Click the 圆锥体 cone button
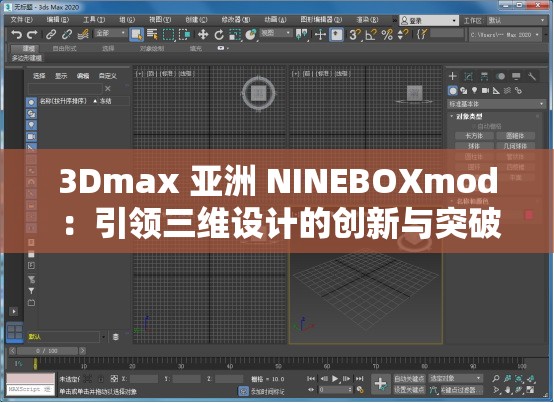This screenshot has height=403, width=554. (x=515, y=136)
